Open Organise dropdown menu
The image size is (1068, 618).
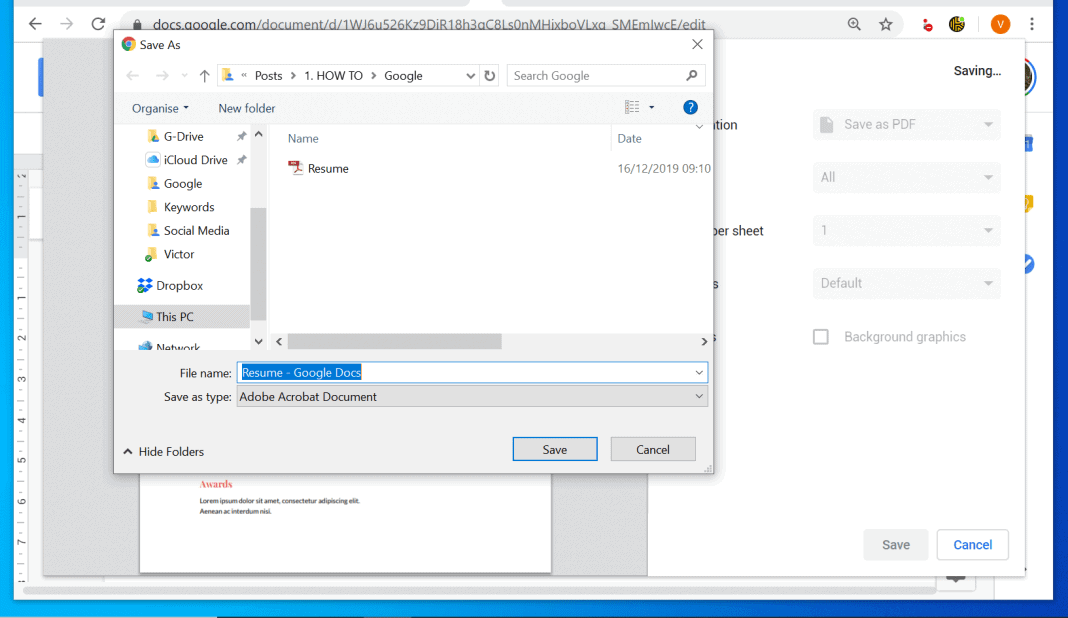point(160,108)
